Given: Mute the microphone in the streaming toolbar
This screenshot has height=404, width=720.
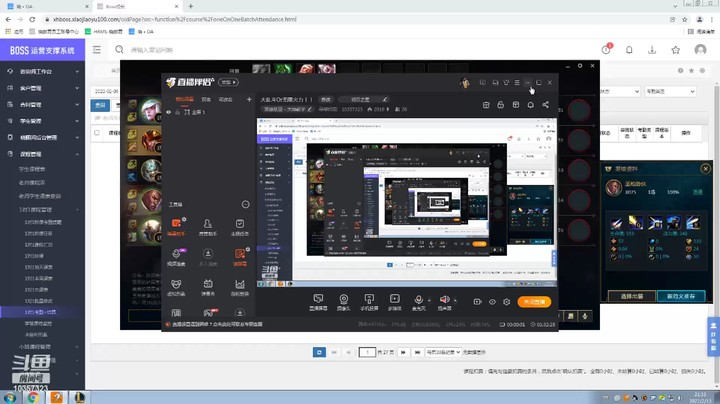Looking at the screenshot, I should pyautogui.click(x=418, y=302).
